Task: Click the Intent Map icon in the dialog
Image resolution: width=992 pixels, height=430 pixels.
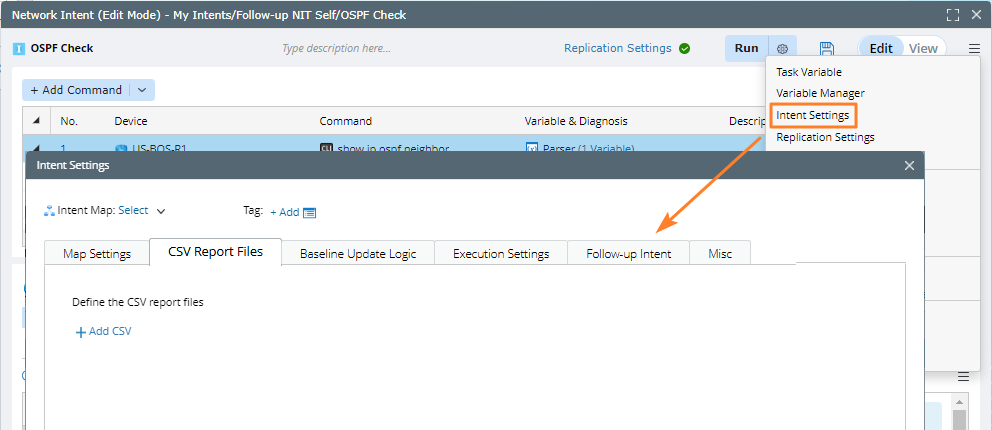Action: 49,211
